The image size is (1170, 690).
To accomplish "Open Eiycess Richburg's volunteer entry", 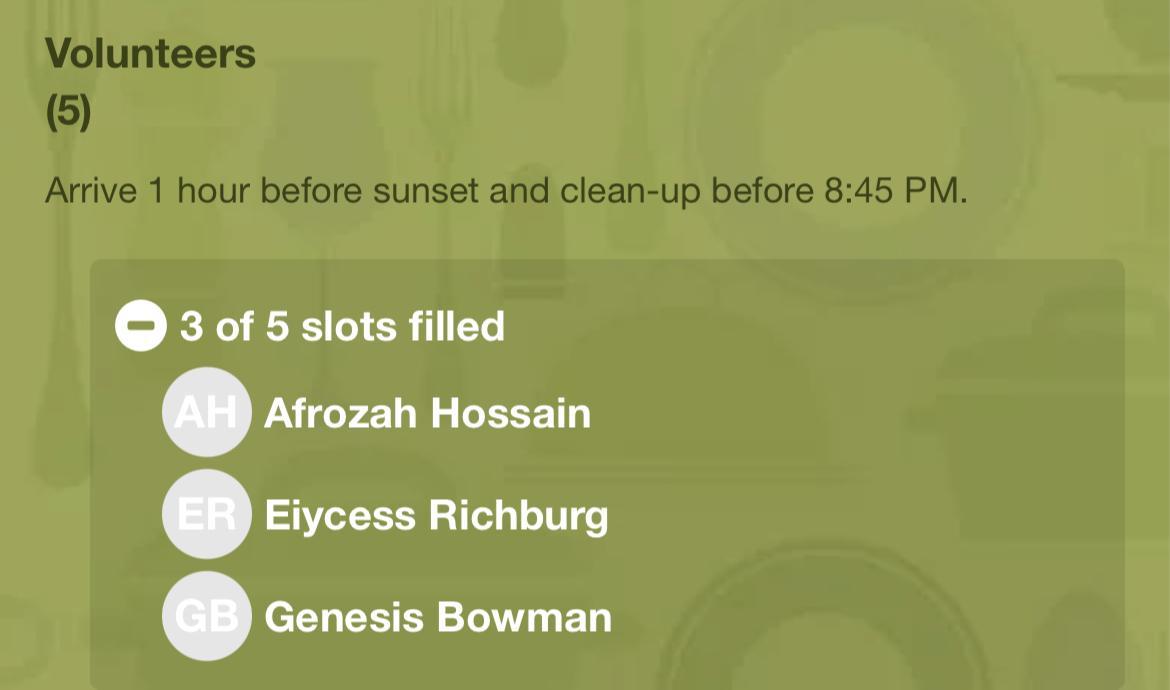I will (x=435, y=515).
